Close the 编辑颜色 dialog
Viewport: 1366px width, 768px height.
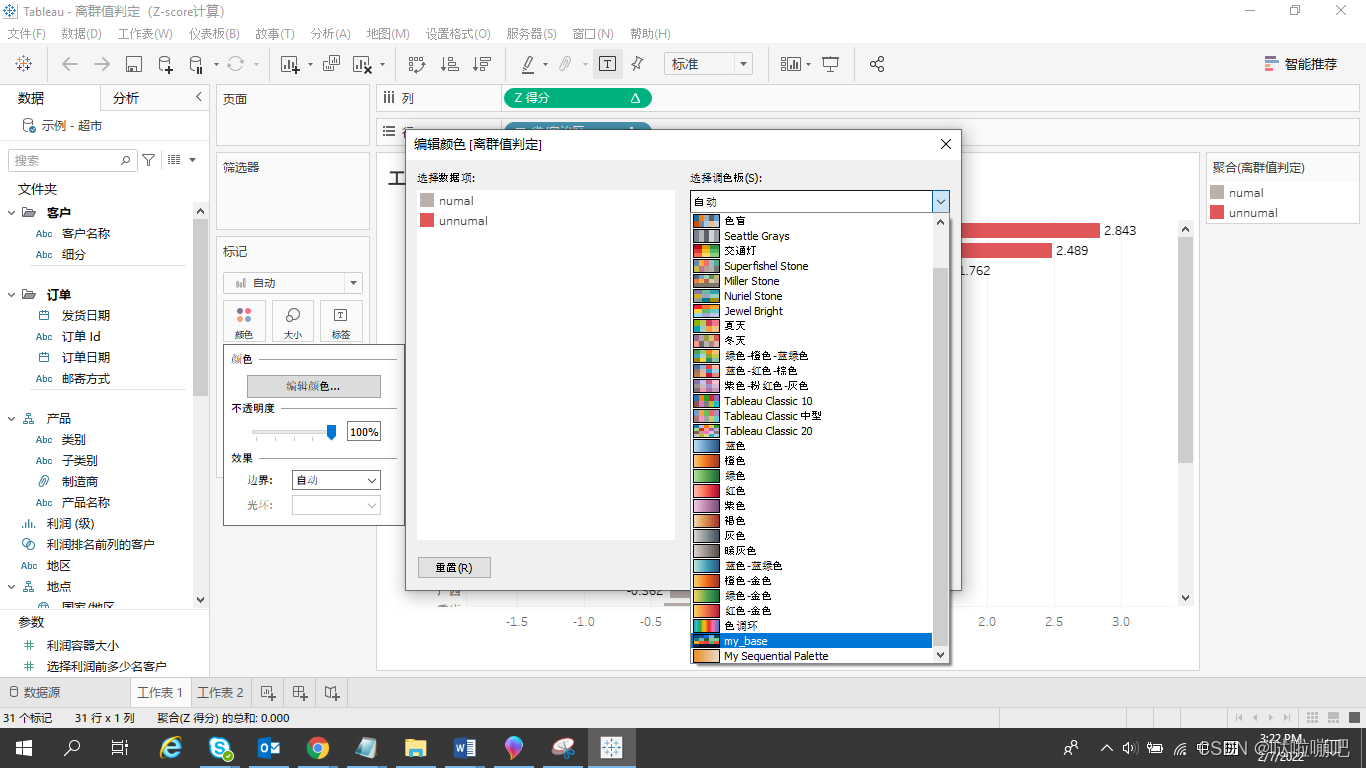(946, 144)
